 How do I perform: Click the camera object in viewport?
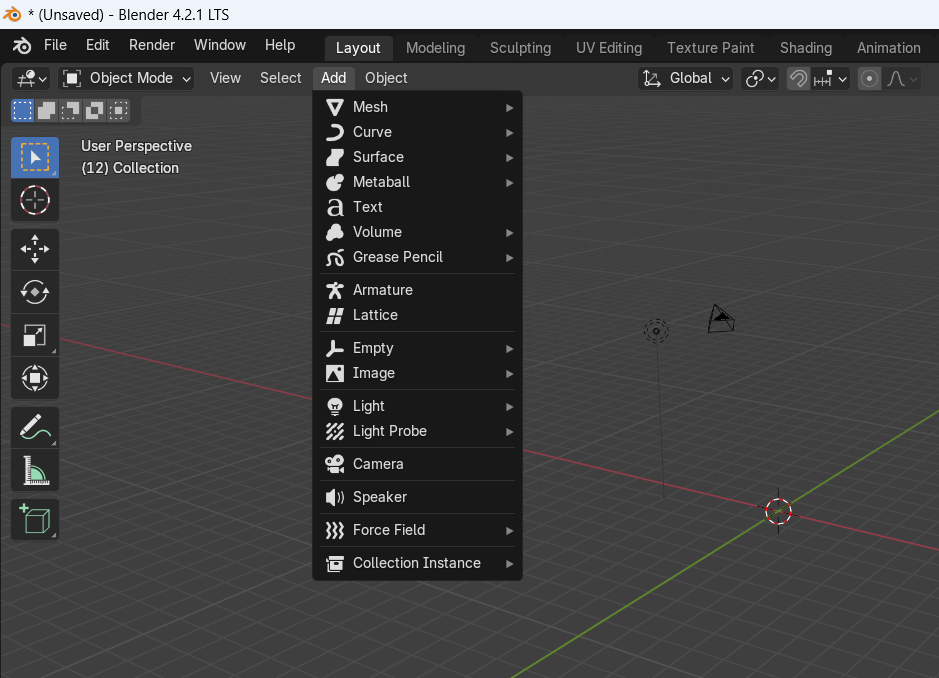720,319
